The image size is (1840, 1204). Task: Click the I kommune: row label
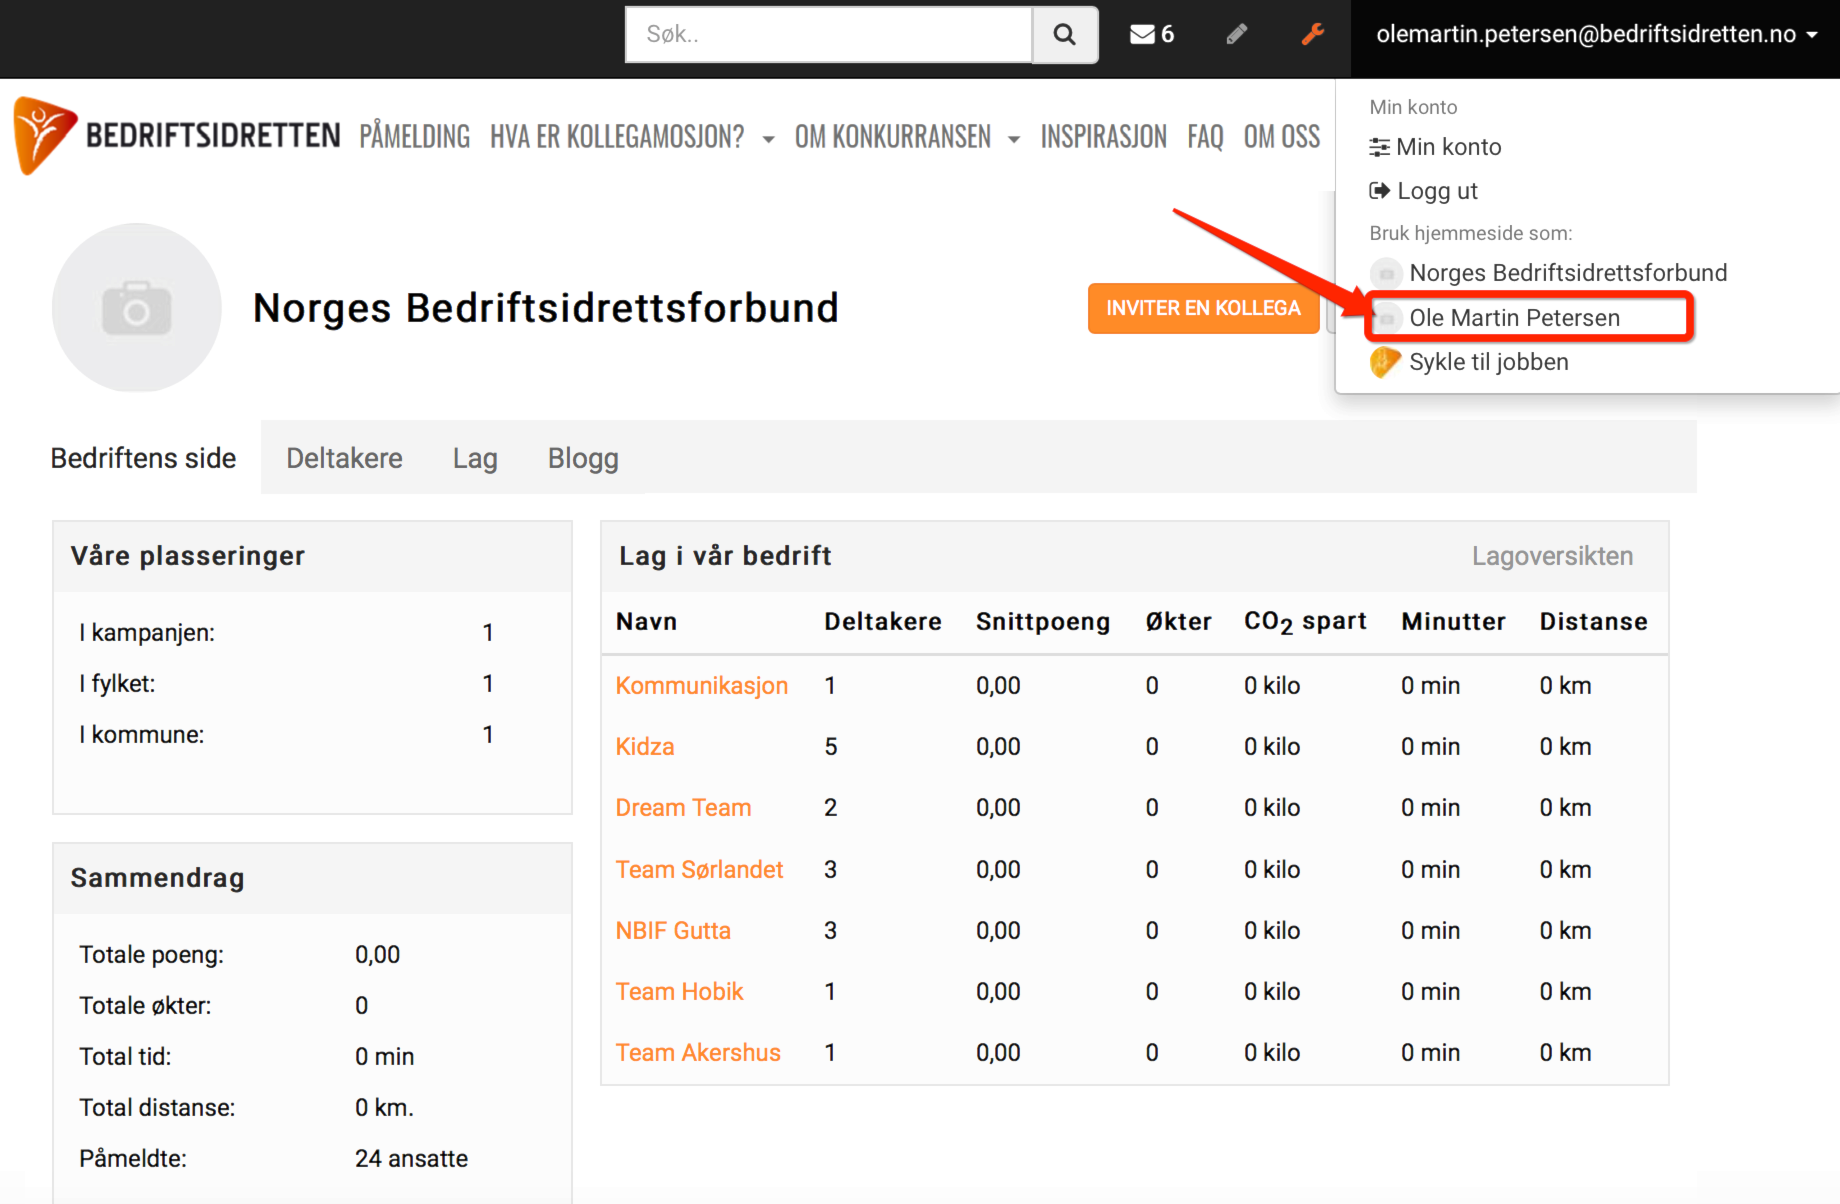click(141, 735)
